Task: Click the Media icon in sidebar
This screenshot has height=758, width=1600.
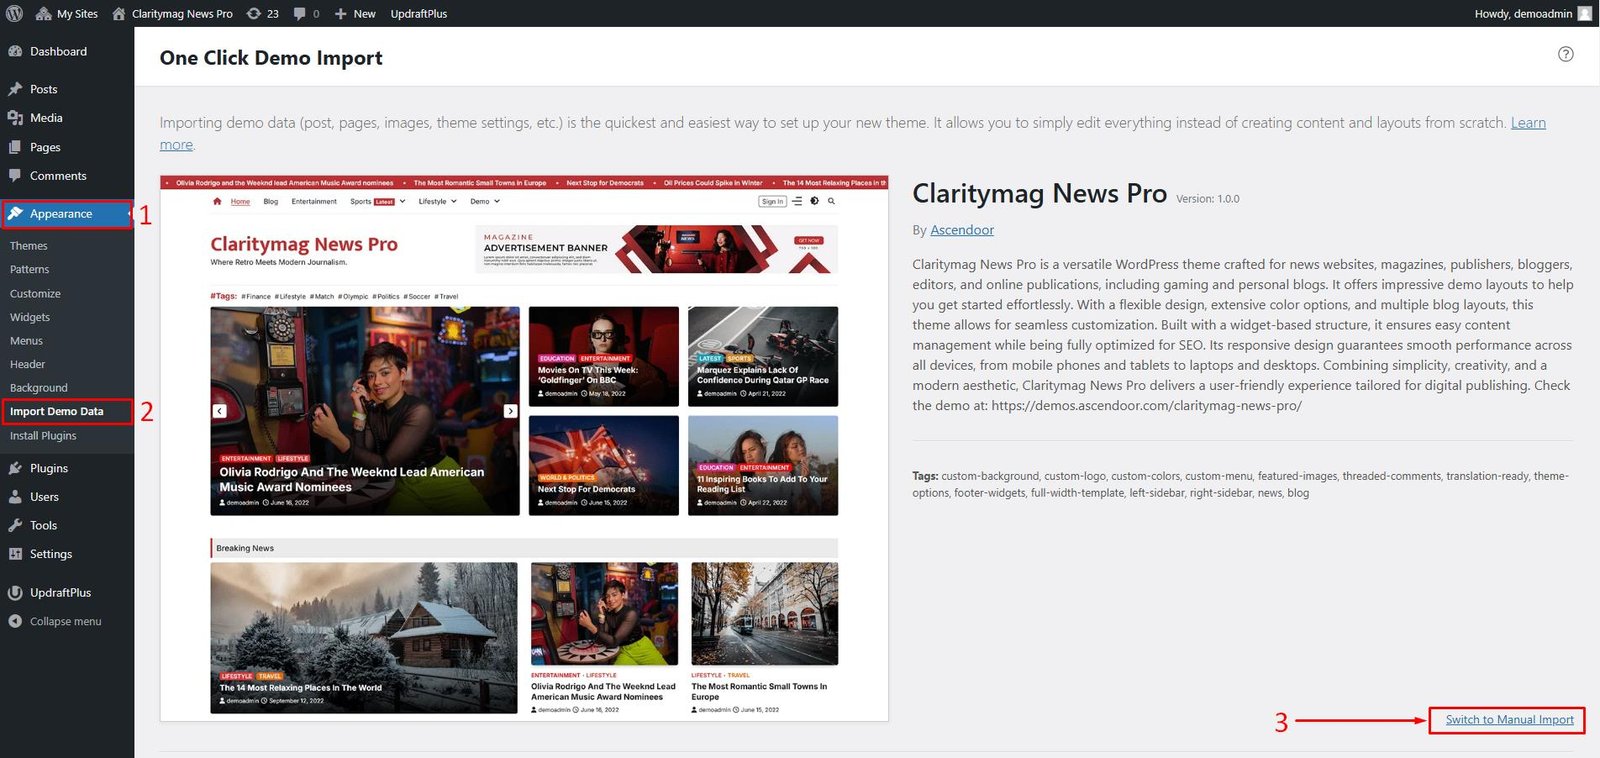Action: pos(15,118)
